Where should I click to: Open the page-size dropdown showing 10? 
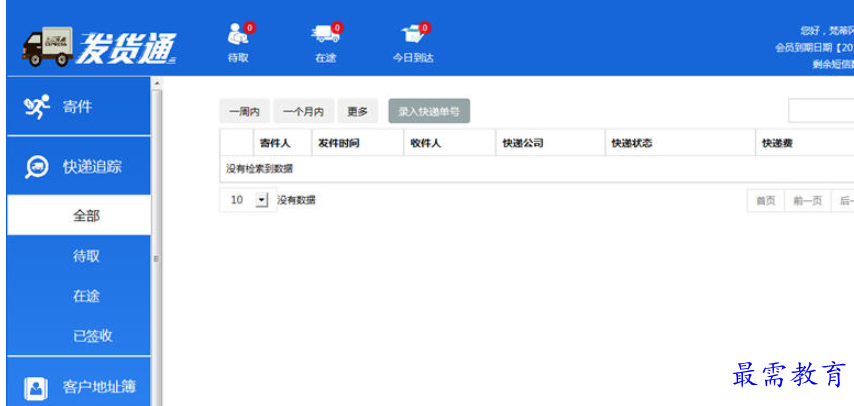click(248, 200)
